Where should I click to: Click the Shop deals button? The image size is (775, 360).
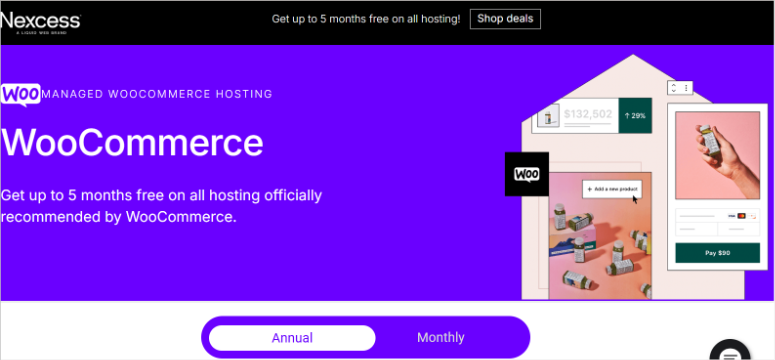coord(505,19)
